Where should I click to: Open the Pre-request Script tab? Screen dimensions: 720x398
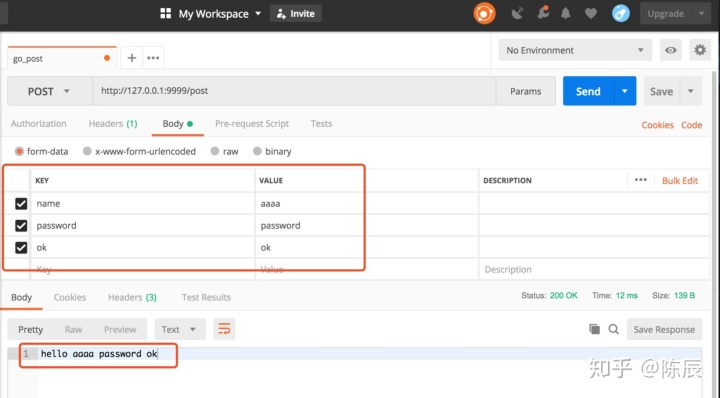click(252, 123)
